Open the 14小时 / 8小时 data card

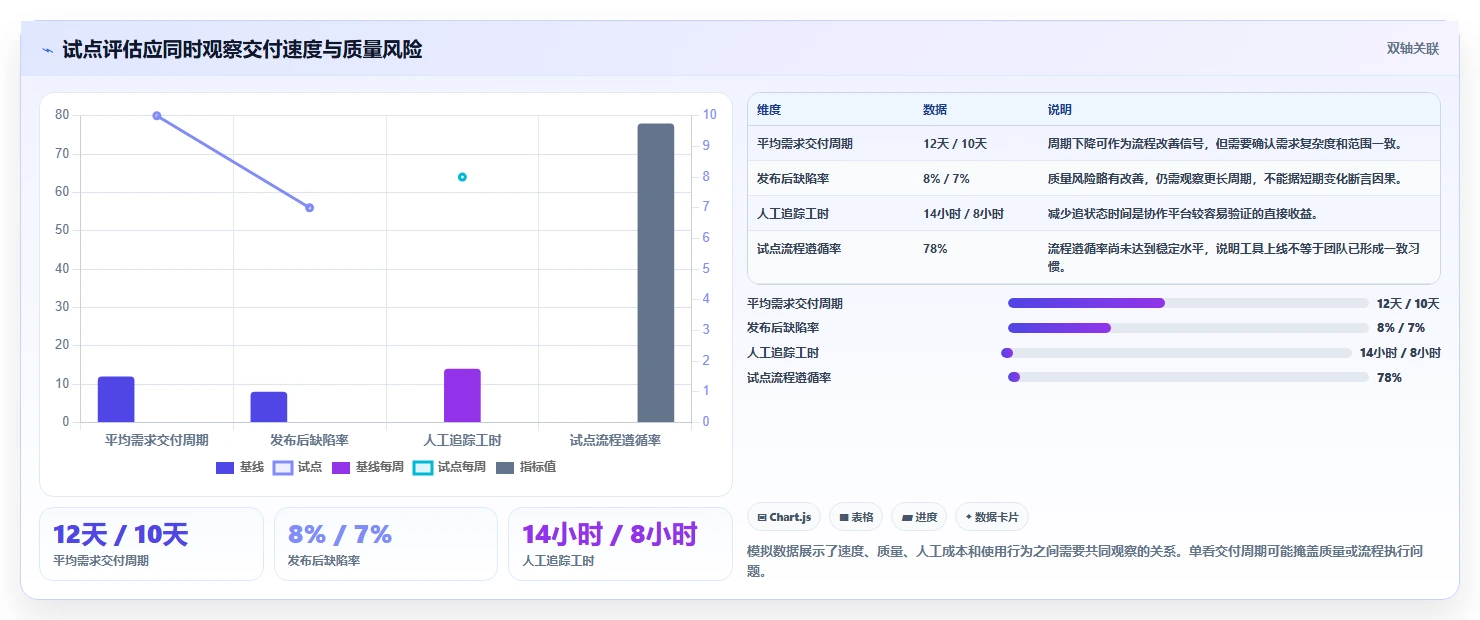[x=620, y=544]
